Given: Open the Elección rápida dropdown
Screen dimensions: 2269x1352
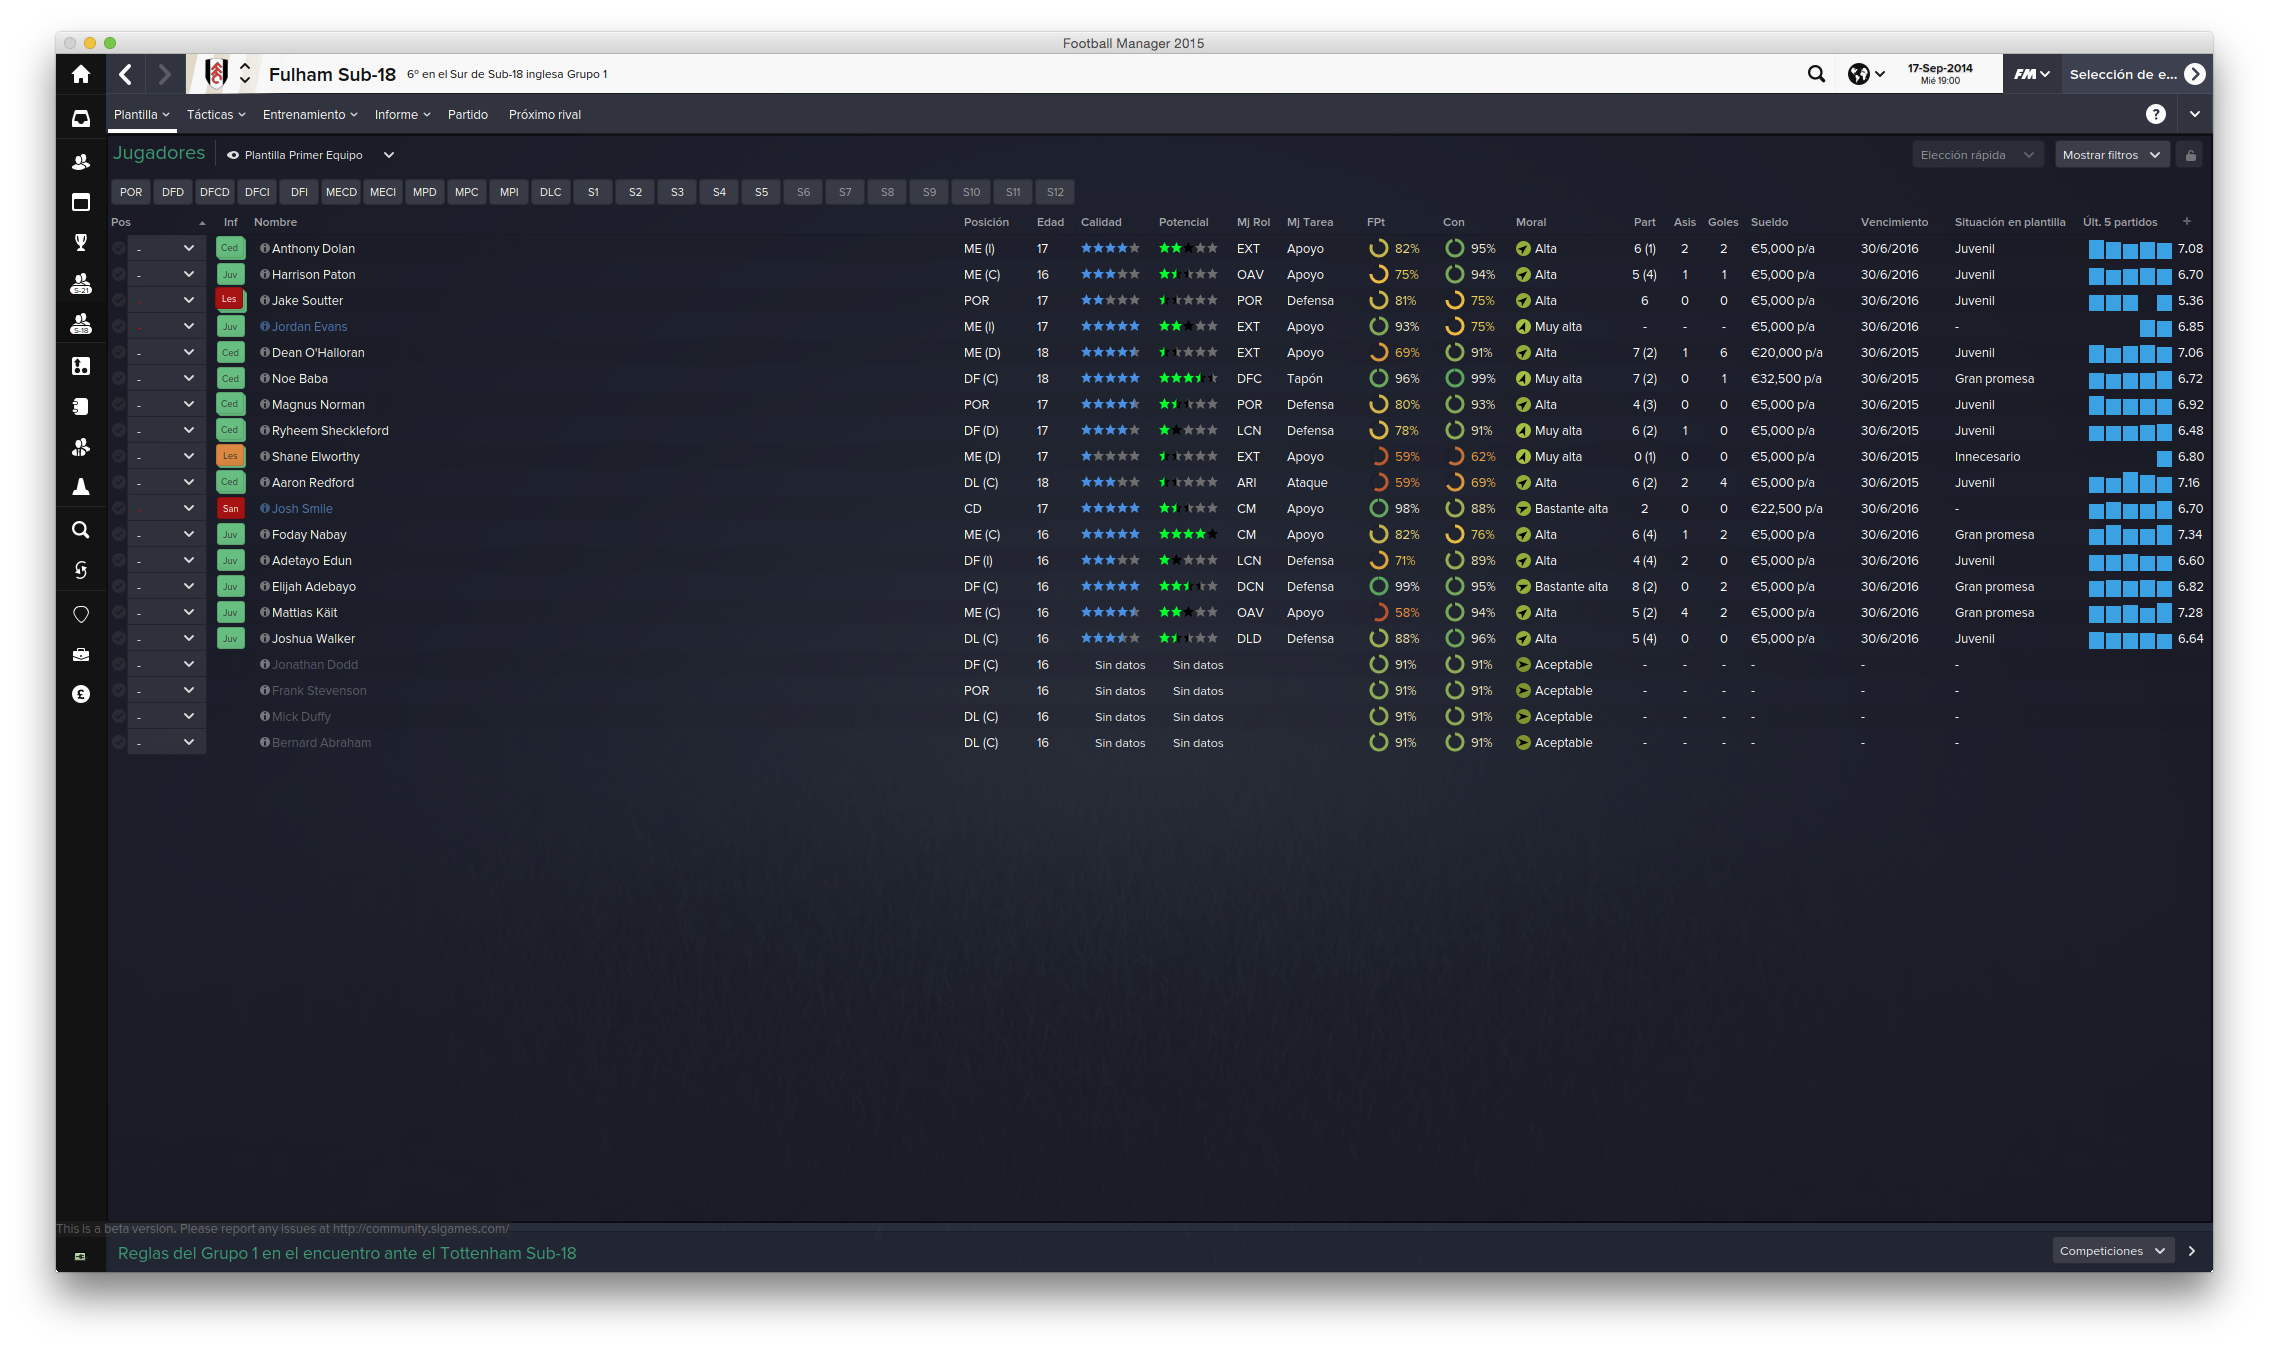Looking at the screenshot, I should (x=1977, y=155).
